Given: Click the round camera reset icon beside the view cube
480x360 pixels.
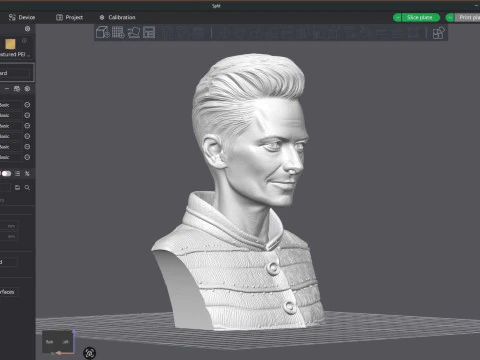Looking at the screenshot, I should click(90, 353).
